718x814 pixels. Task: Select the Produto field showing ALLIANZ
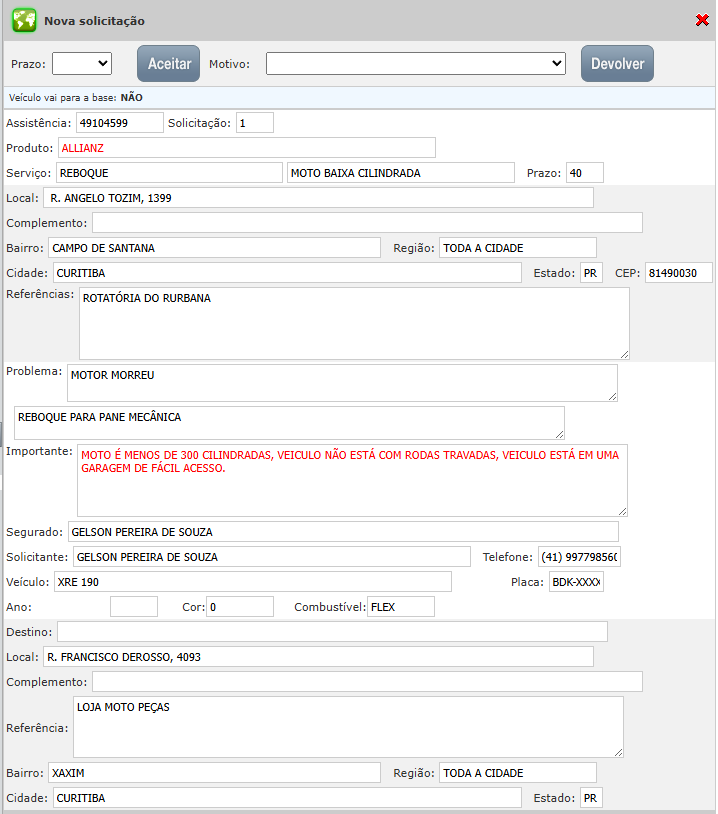[246, 148]
